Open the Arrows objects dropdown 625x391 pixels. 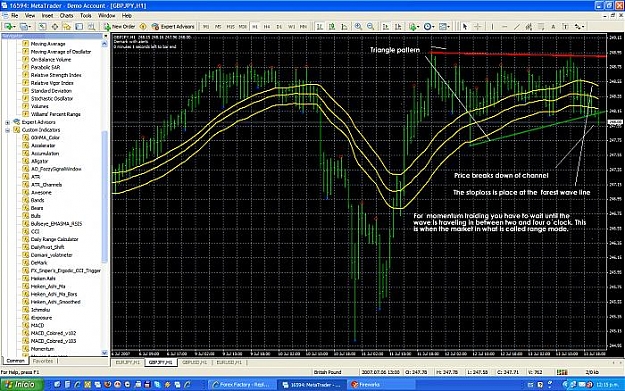[579, 27]
